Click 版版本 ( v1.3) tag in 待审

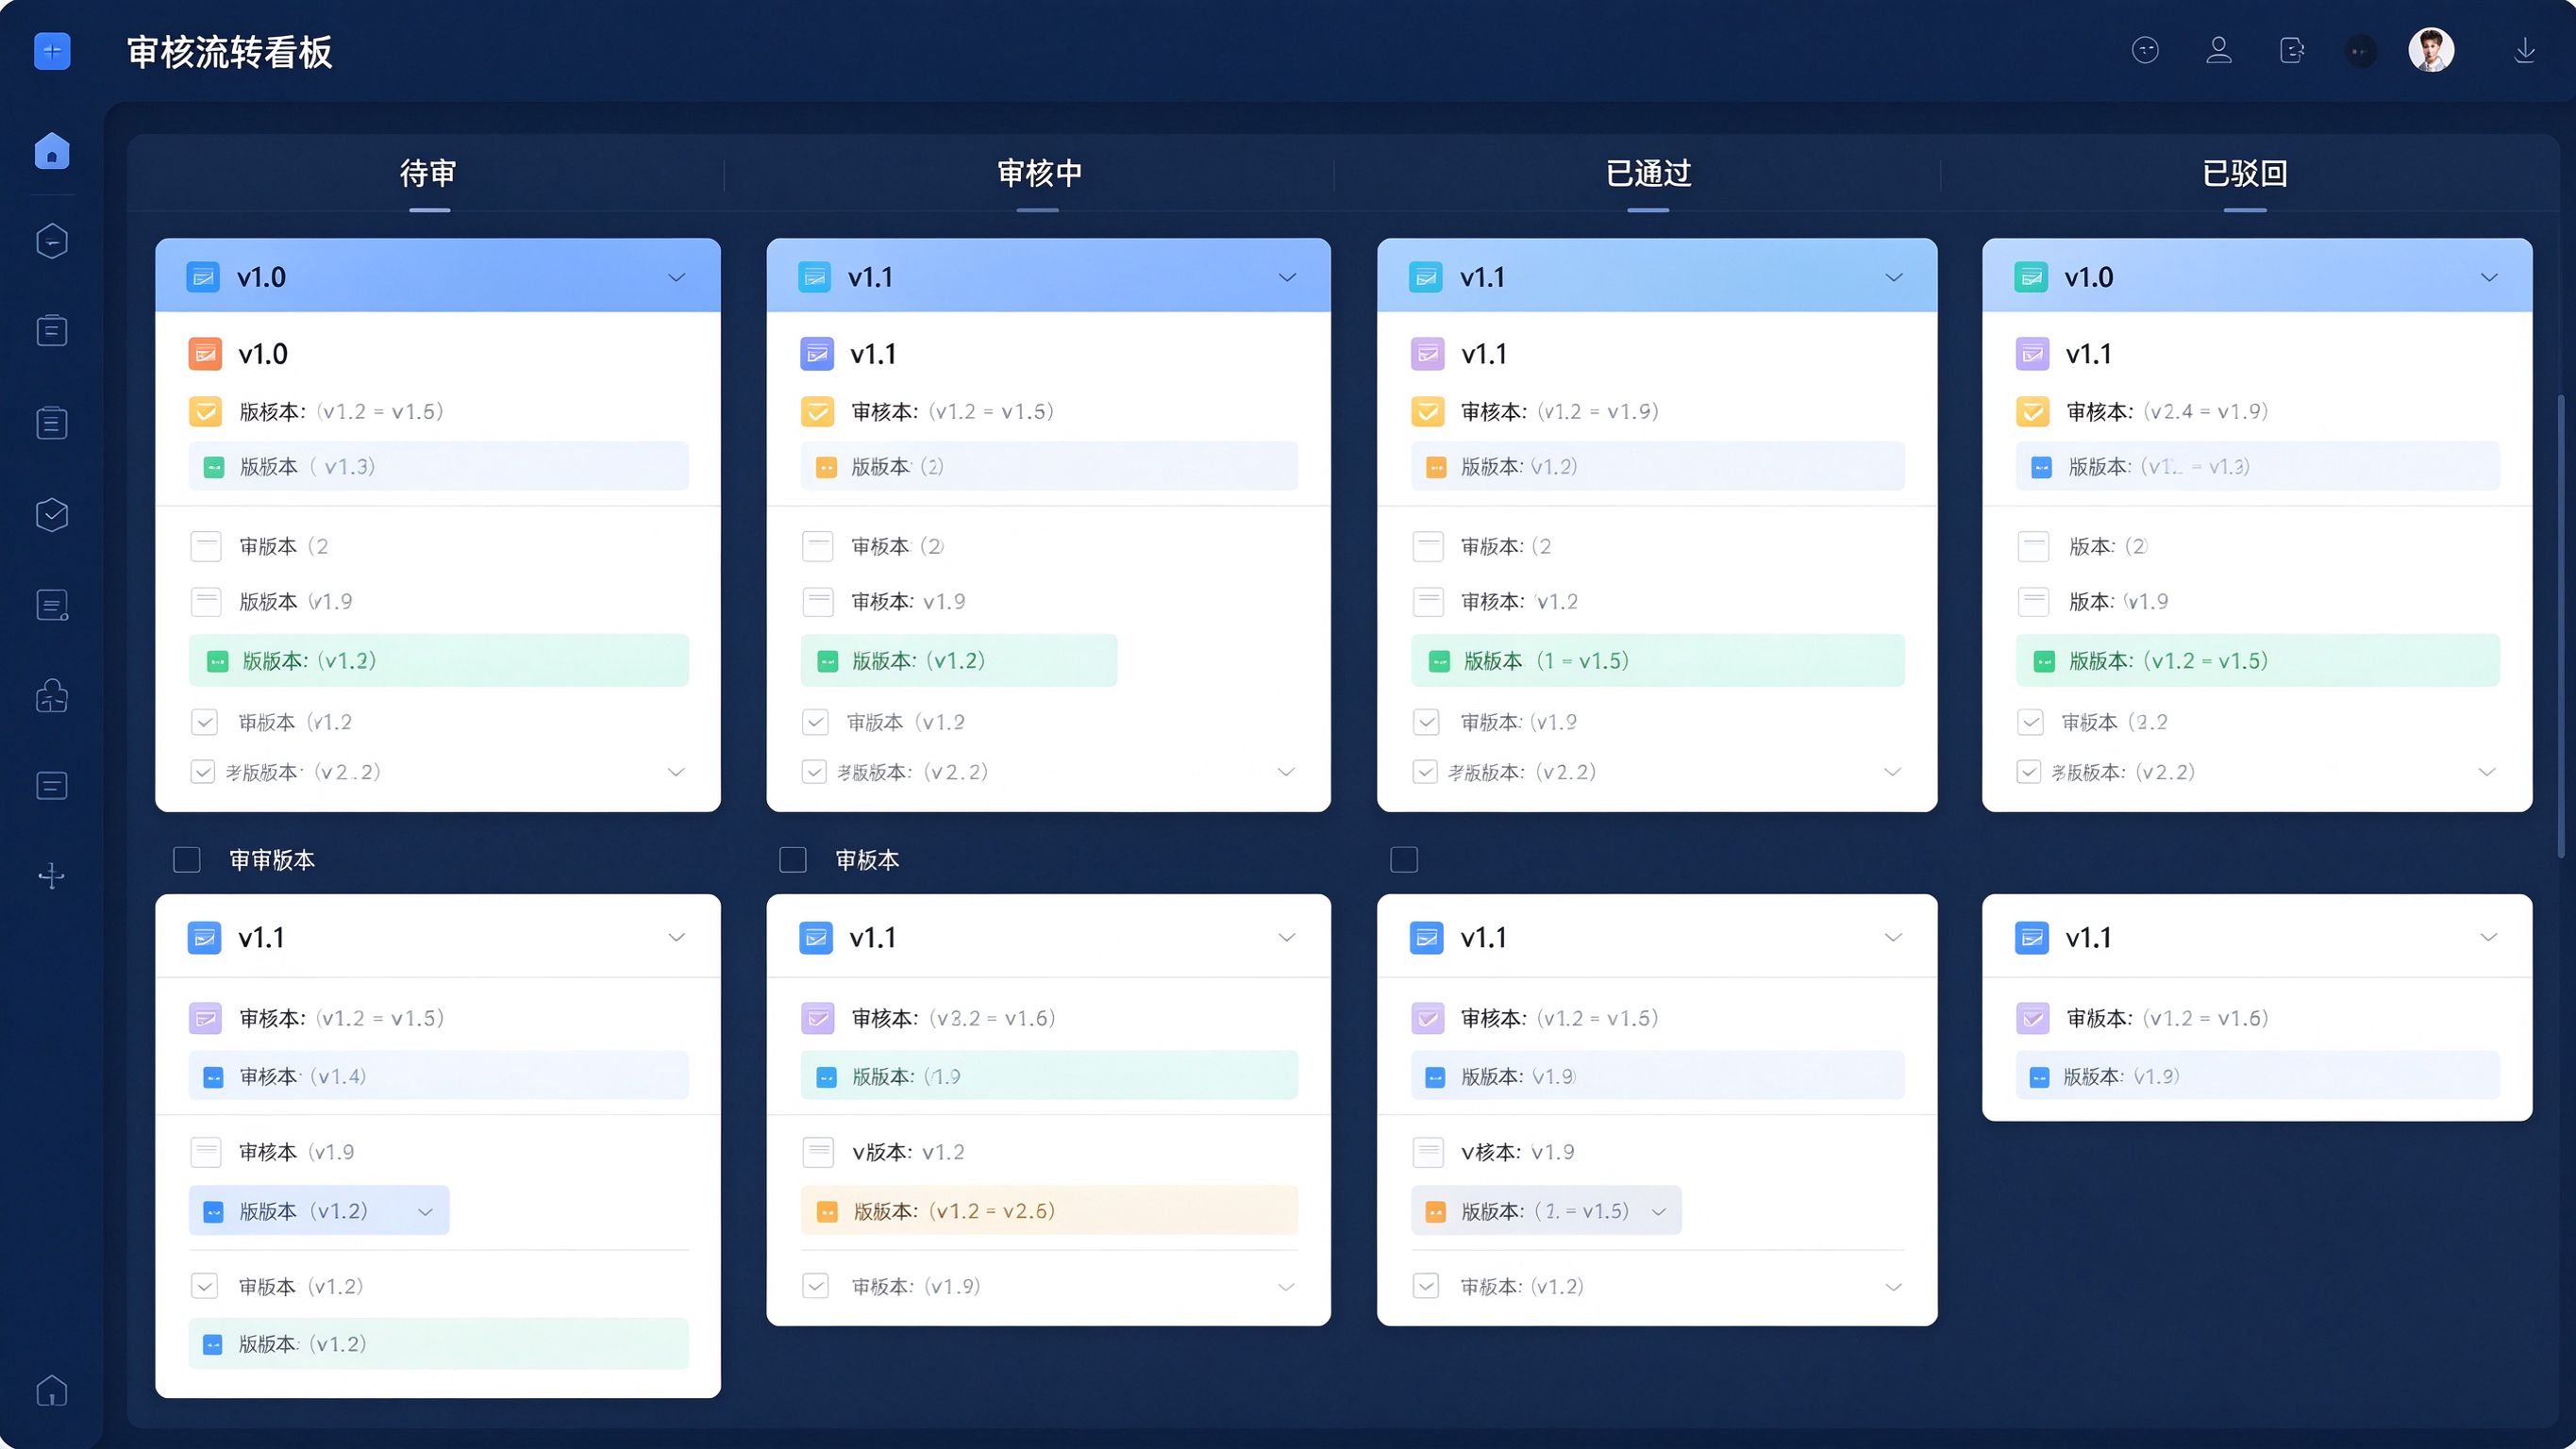tap(438, 466)
